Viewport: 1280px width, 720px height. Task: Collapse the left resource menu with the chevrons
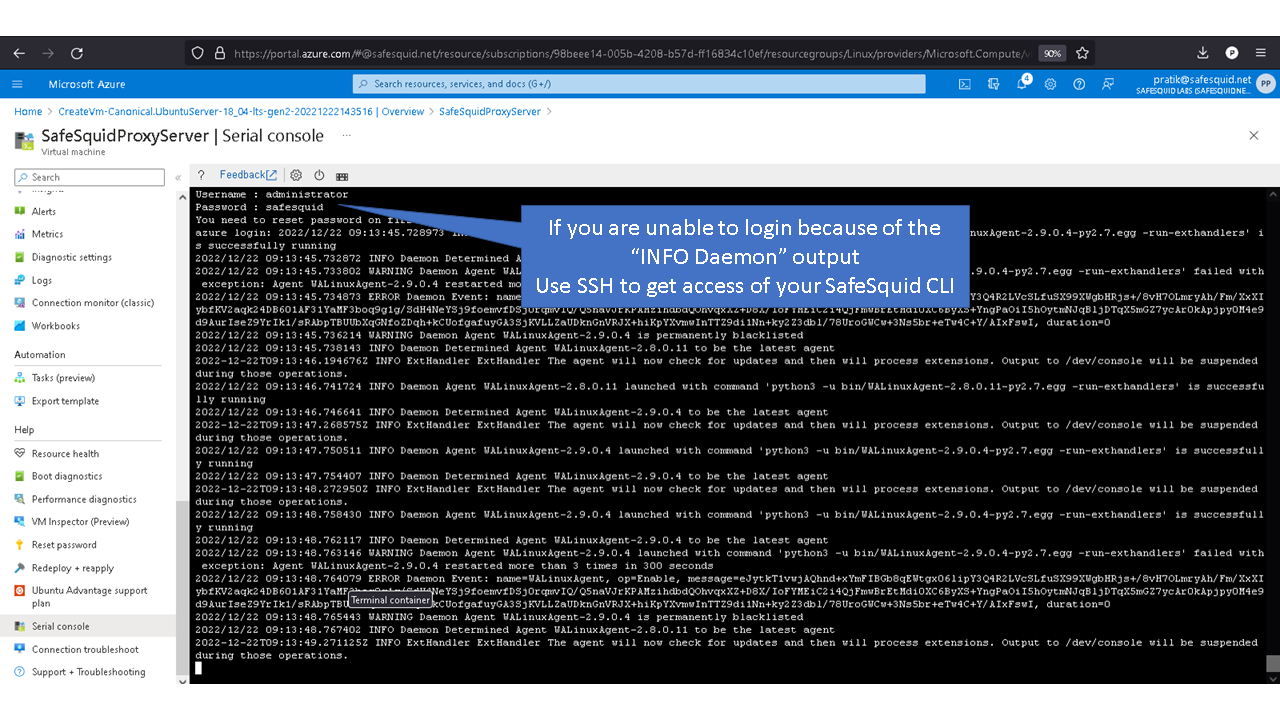pyautogui.click(x=177, y=177)
